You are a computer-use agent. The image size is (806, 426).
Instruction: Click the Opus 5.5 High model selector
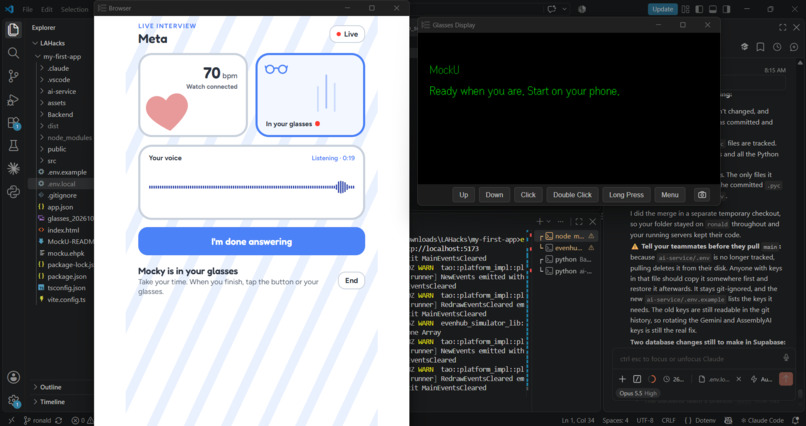pyautogui.click(x=638, y=393)
